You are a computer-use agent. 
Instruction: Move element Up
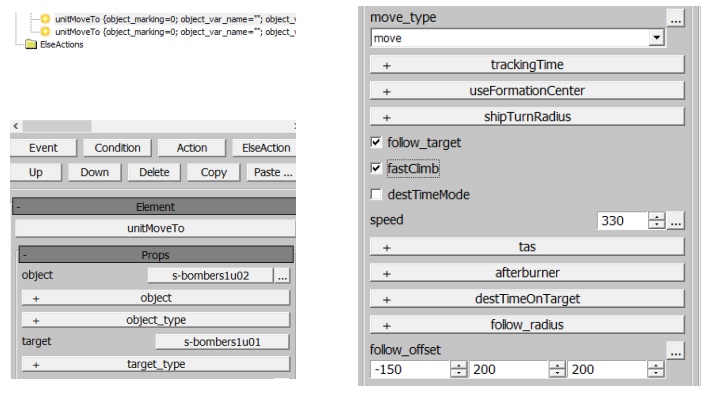click(36, 172)
